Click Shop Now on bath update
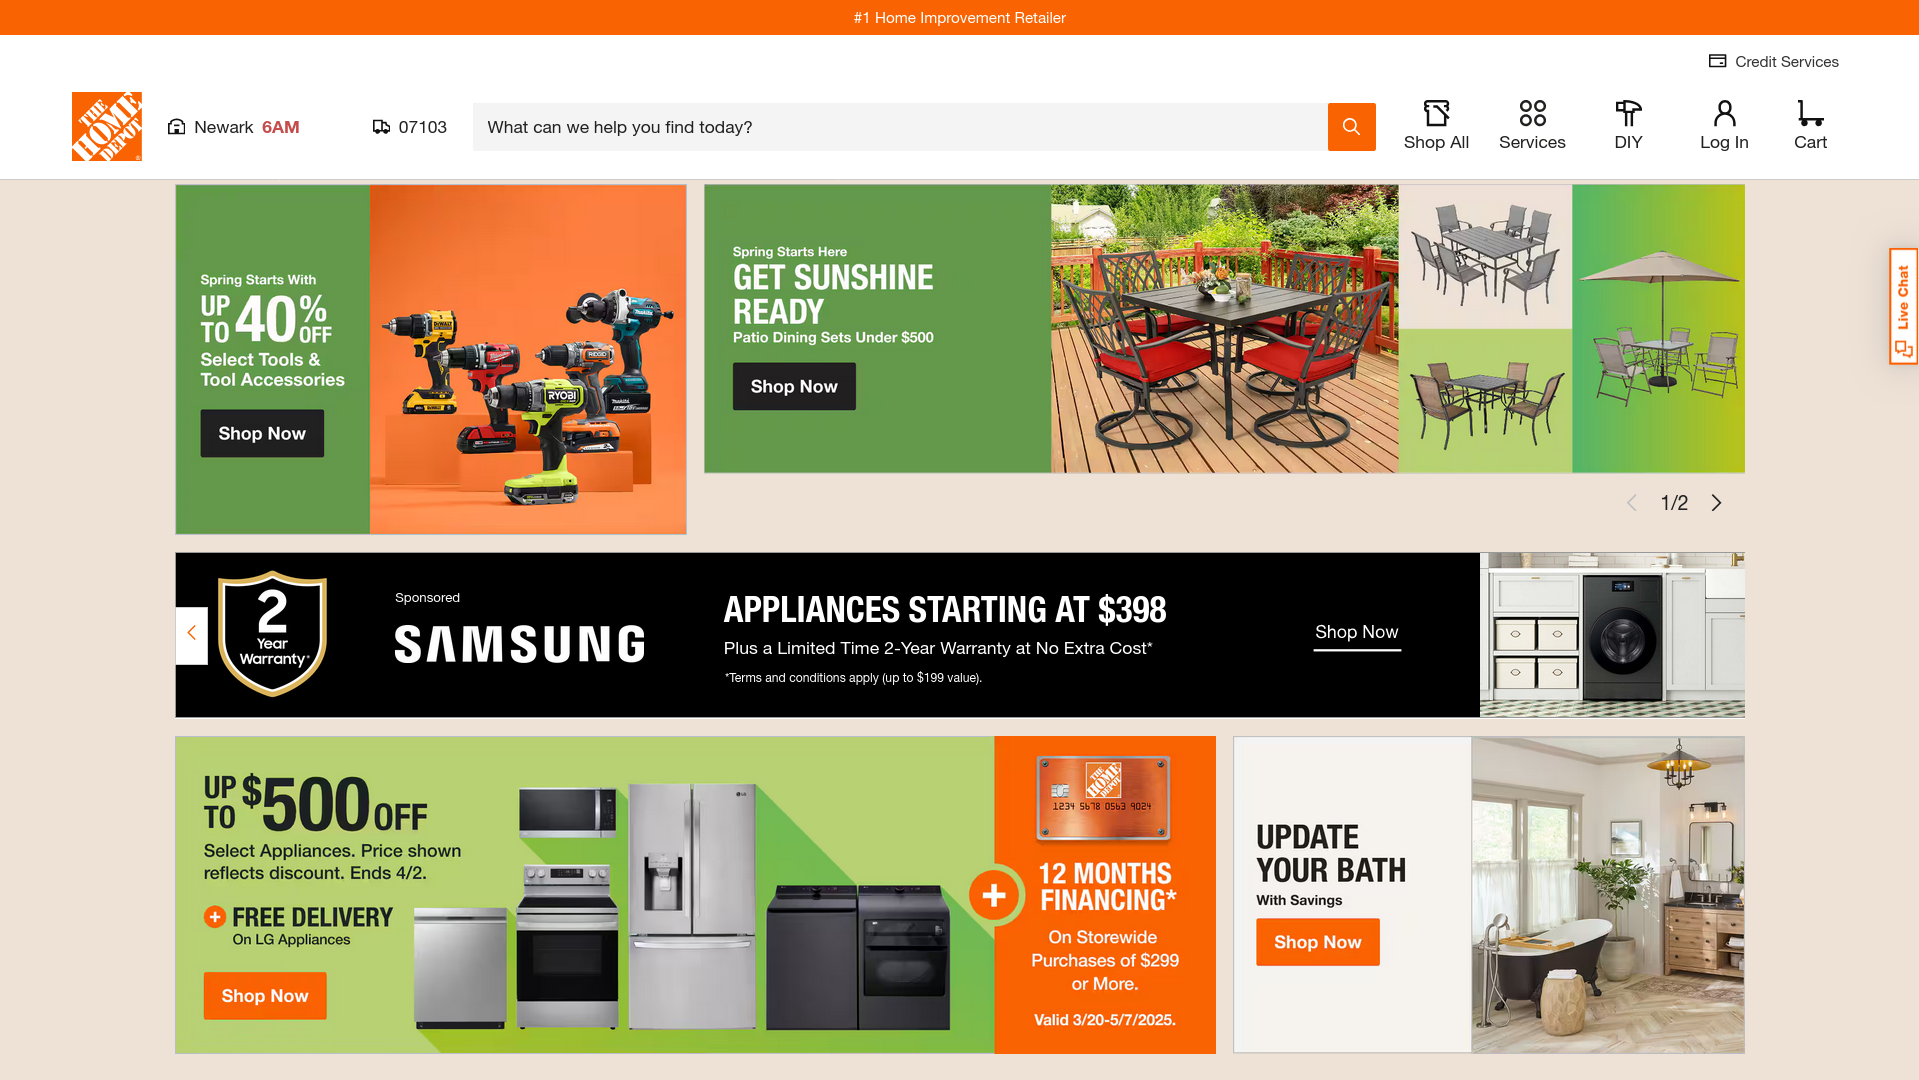This screenshot has height=1080, width=1919. 1317,942
